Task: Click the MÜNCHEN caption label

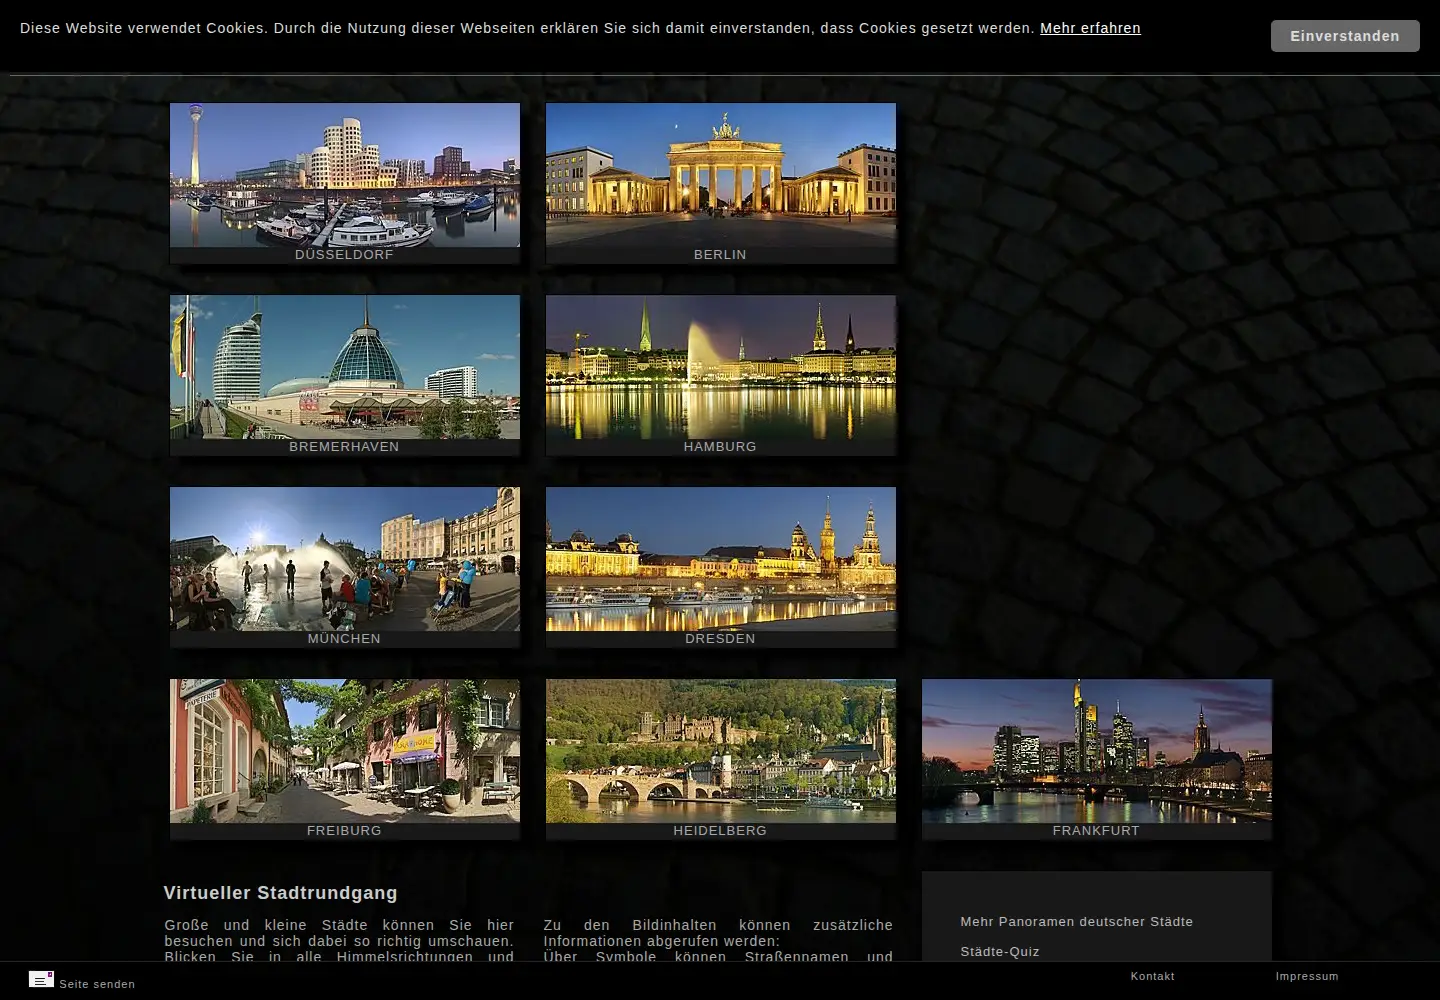Action: click(344, 638)
